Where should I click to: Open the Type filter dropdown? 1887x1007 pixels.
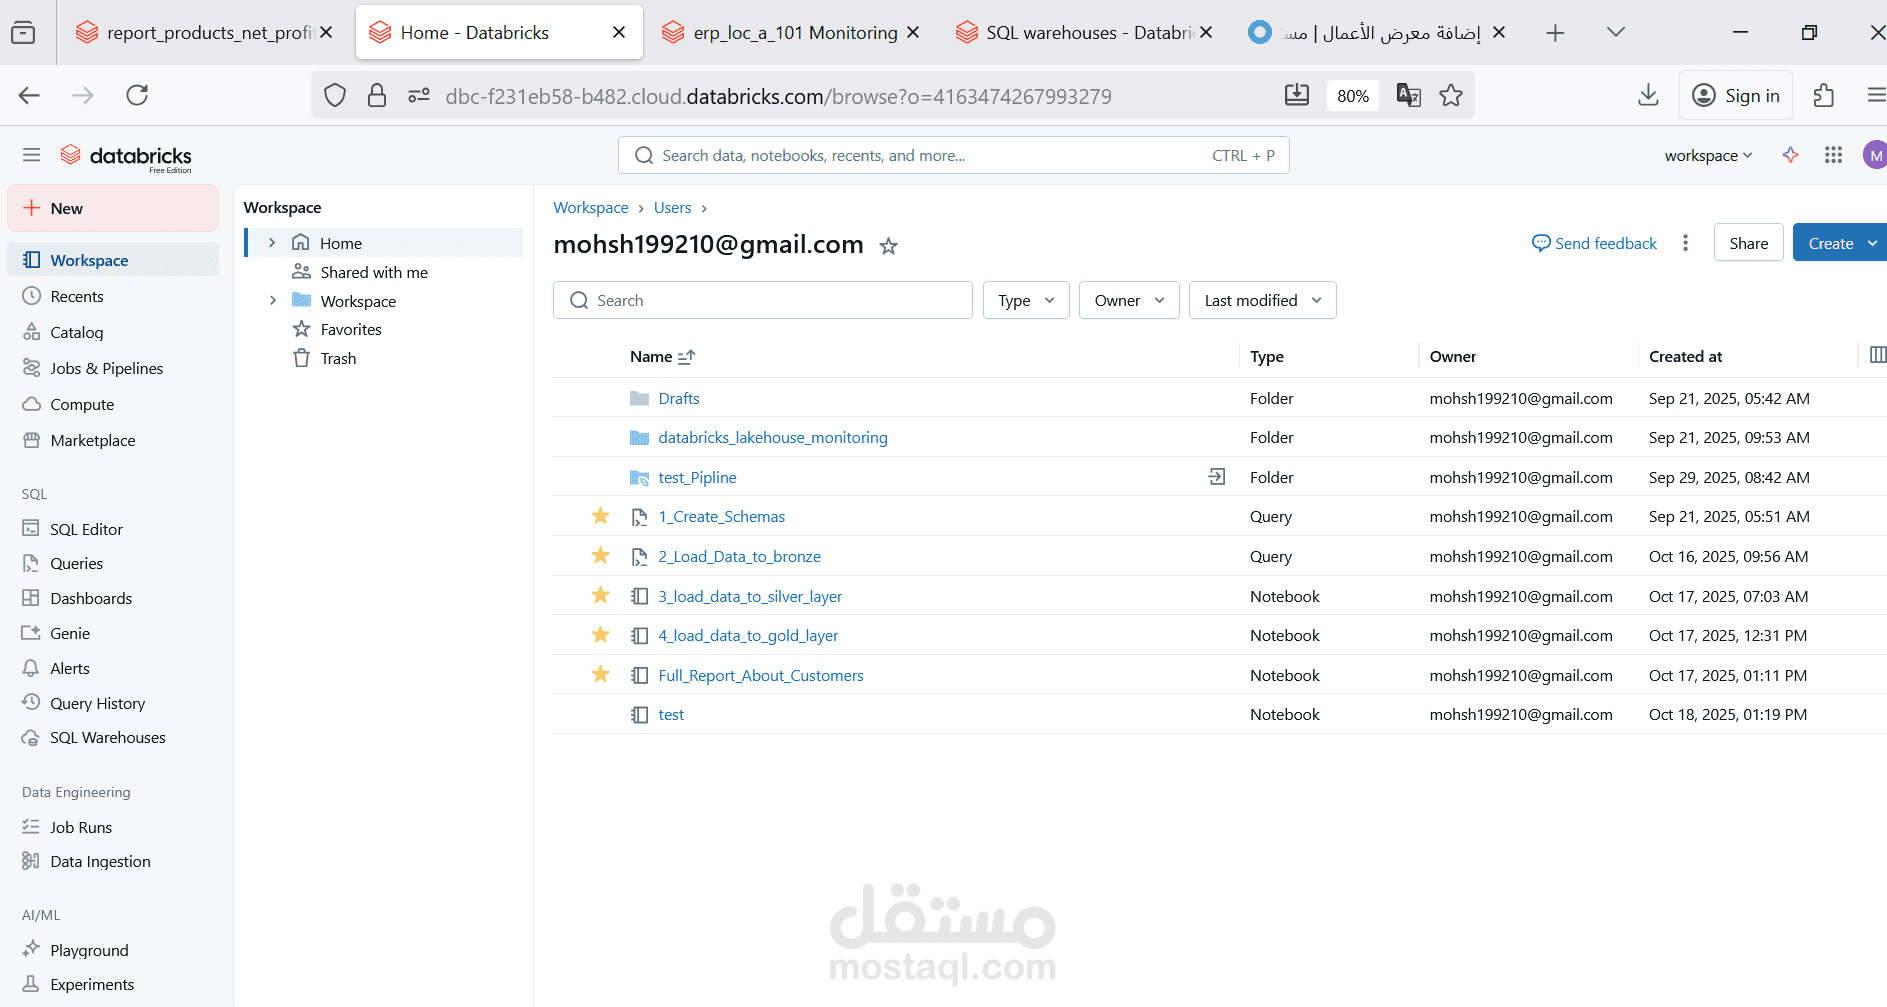click(x=1026, y=300)
